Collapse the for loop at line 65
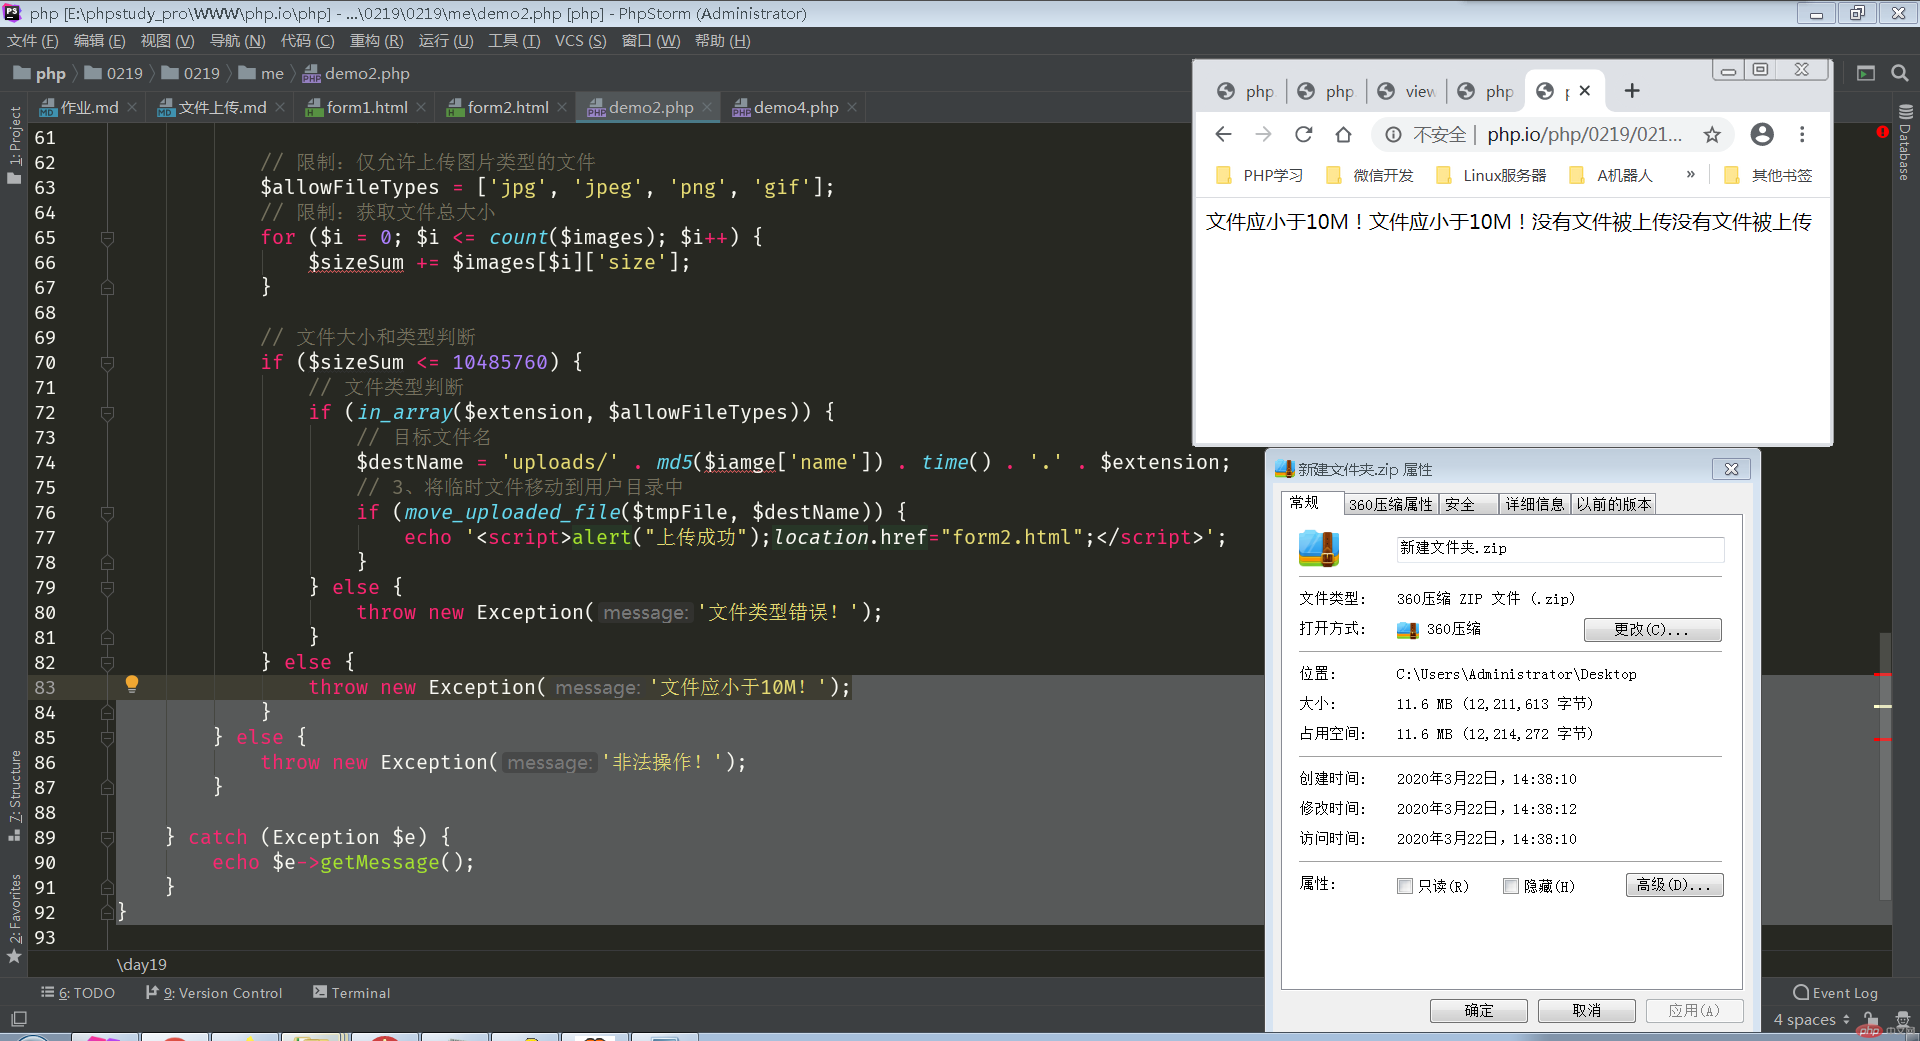This screenshot has width=1920, height=1041. pos(107,238)
